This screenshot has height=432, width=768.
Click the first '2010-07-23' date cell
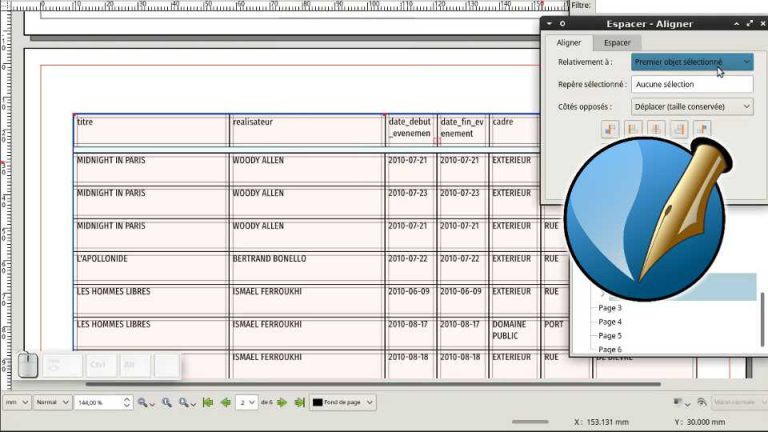pos(410,202)
